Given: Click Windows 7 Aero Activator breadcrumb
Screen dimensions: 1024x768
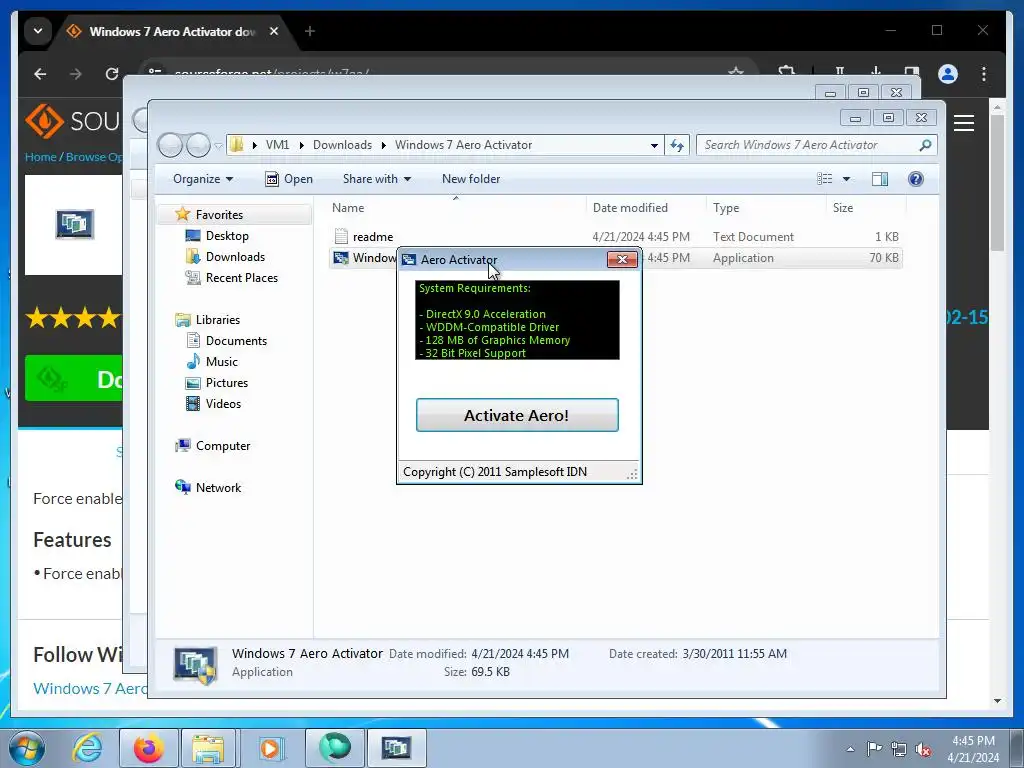Looking at the screenshot, I should [x=463, y=145].
